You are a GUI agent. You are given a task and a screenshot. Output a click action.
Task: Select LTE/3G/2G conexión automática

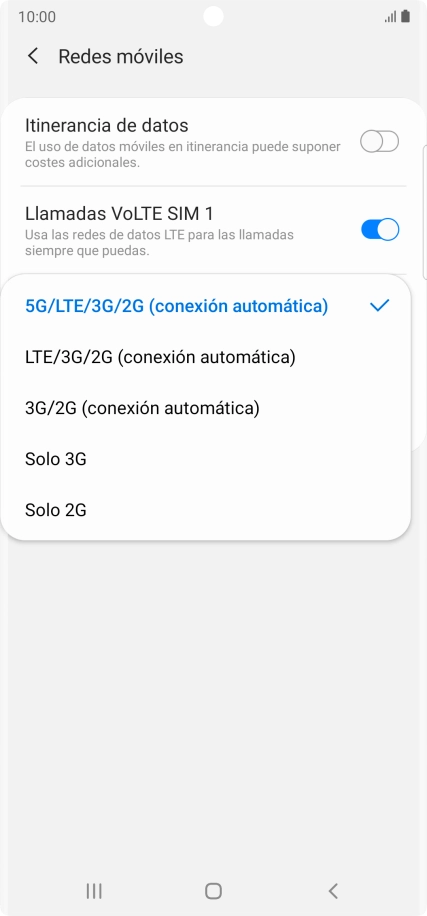click(x=206, y=356)
